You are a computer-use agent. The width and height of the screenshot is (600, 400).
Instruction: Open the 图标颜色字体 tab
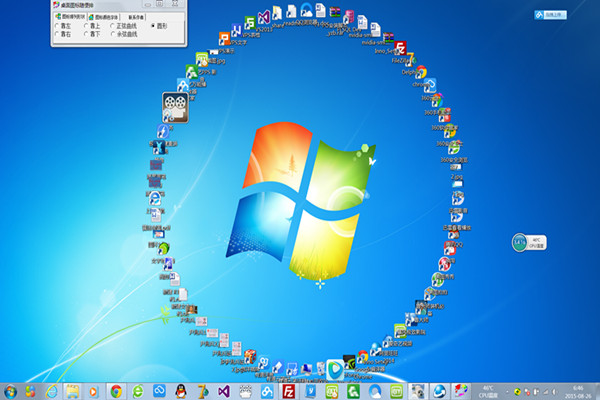click(103, 17)
